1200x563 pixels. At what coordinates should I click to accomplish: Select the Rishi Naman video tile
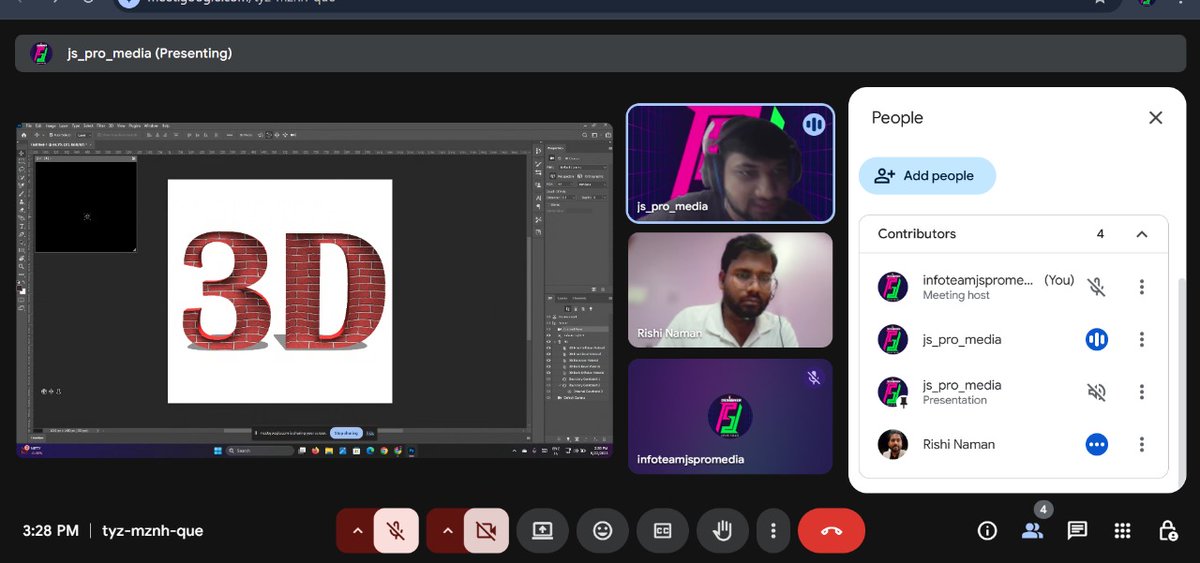point(730,290)
